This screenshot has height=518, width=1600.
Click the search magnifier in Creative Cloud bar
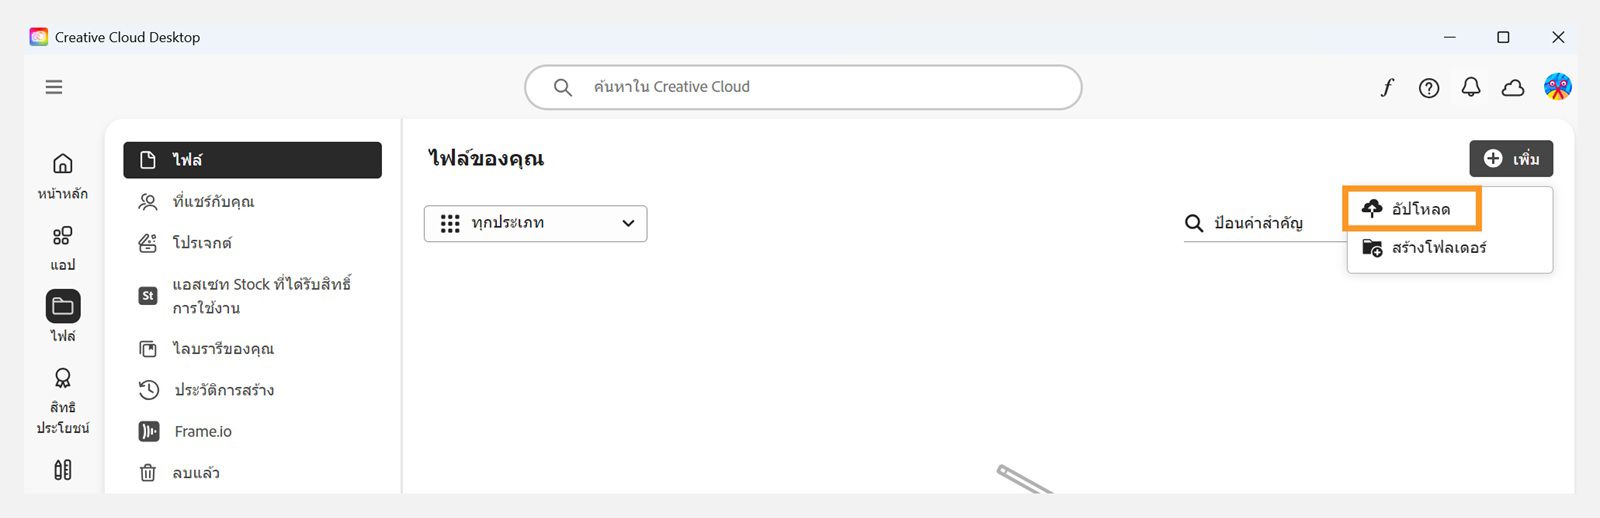click(x=563, y=88)
